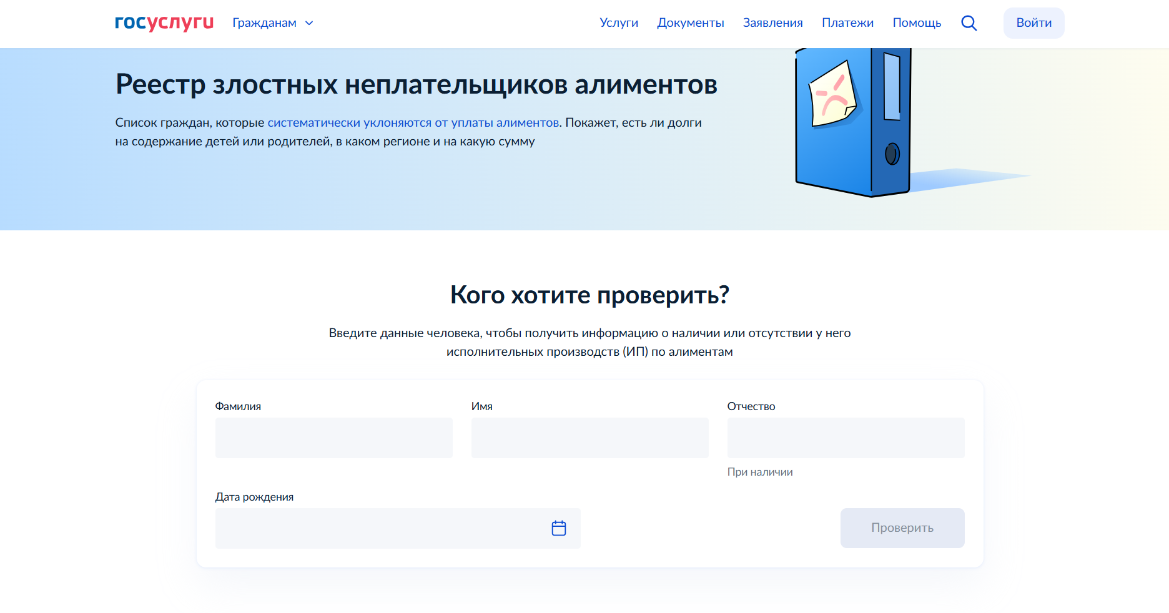Viewport: 1169px width, 613px height.
Task: Click the search magnifier icon
Action: point(968,23)
